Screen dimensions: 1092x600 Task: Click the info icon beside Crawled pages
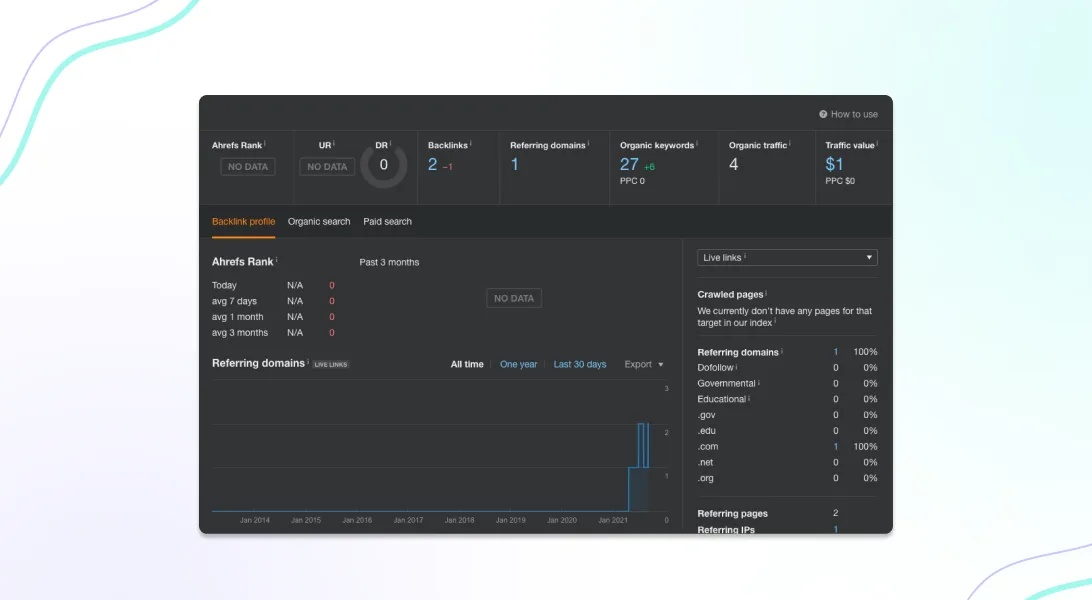tap(766, 293)
